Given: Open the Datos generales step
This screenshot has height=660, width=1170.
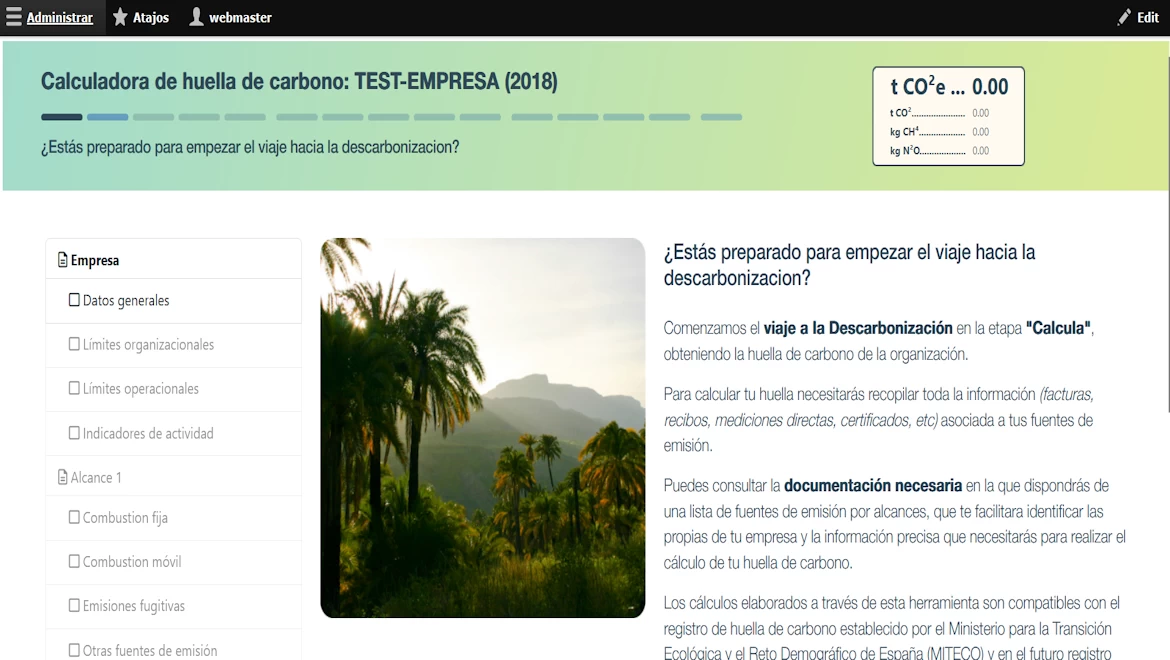Looking at the screenshot, I should coord(173,301).
